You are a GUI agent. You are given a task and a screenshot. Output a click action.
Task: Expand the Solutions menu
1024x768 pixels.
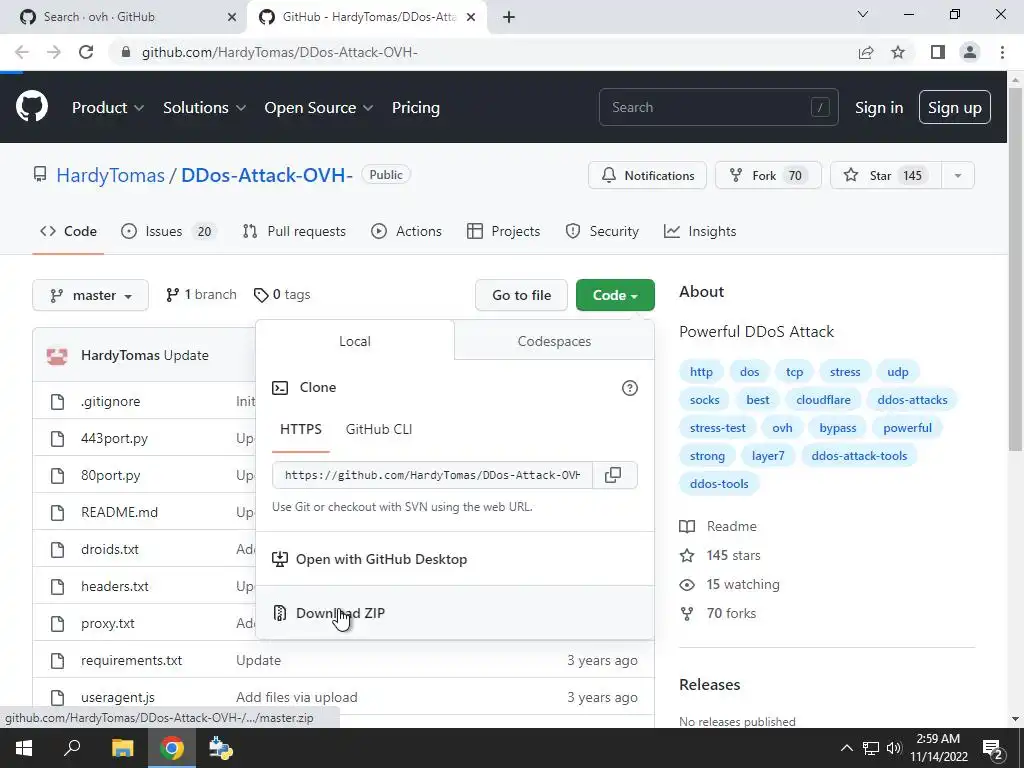204,108
